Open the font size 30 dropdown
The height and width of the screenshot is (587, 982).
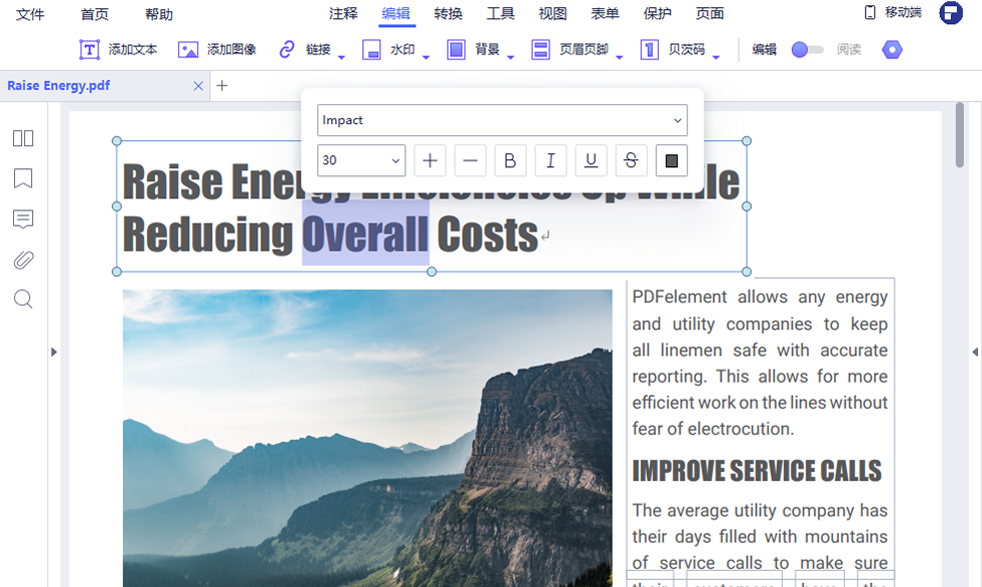point(360,160)
